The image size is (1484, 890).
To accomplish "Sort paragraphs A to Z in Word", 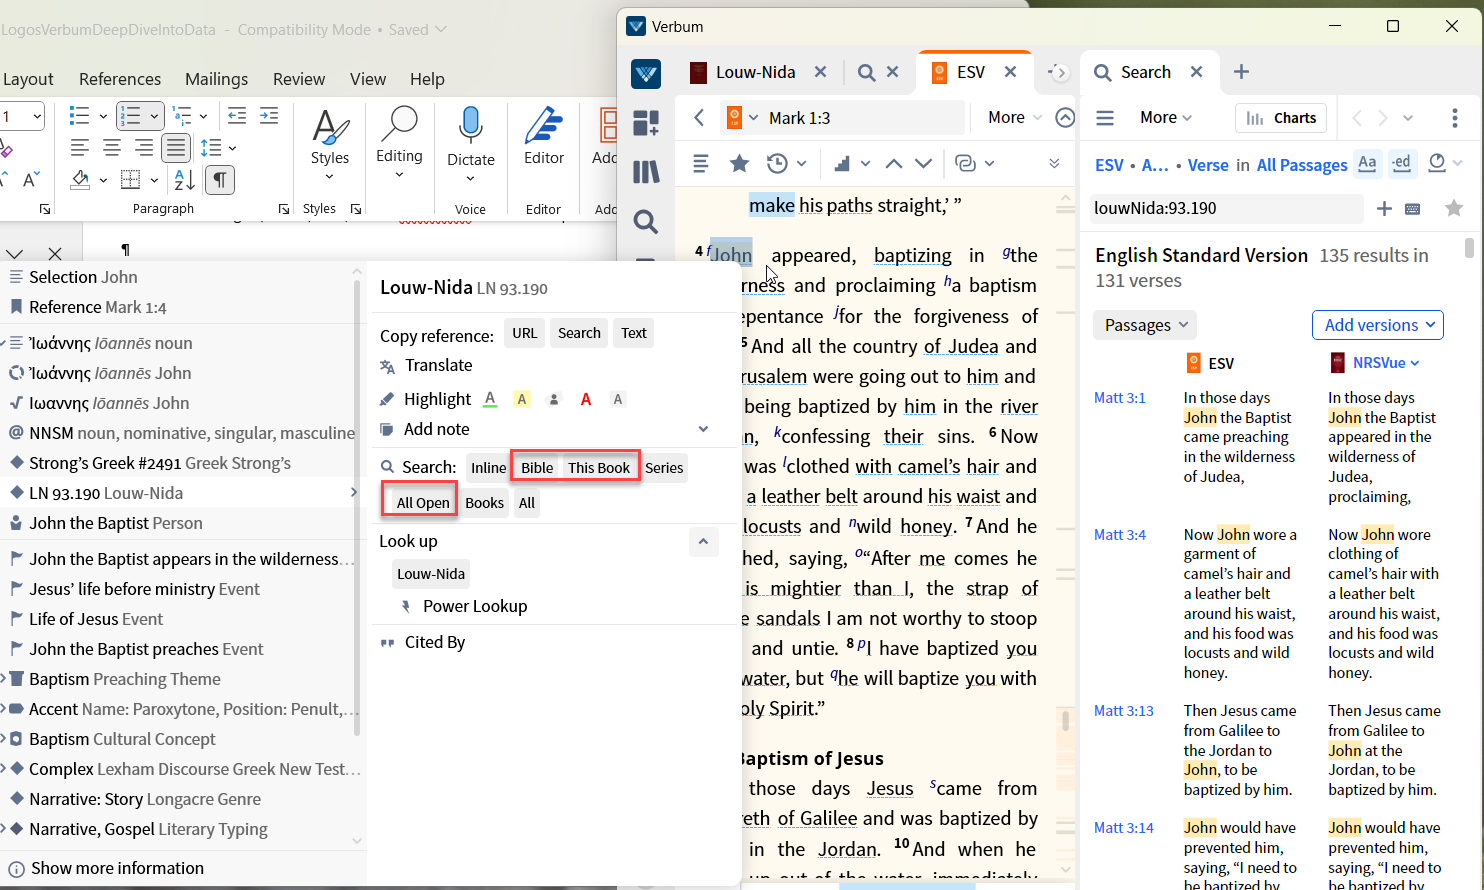I will tap(185, 180).
